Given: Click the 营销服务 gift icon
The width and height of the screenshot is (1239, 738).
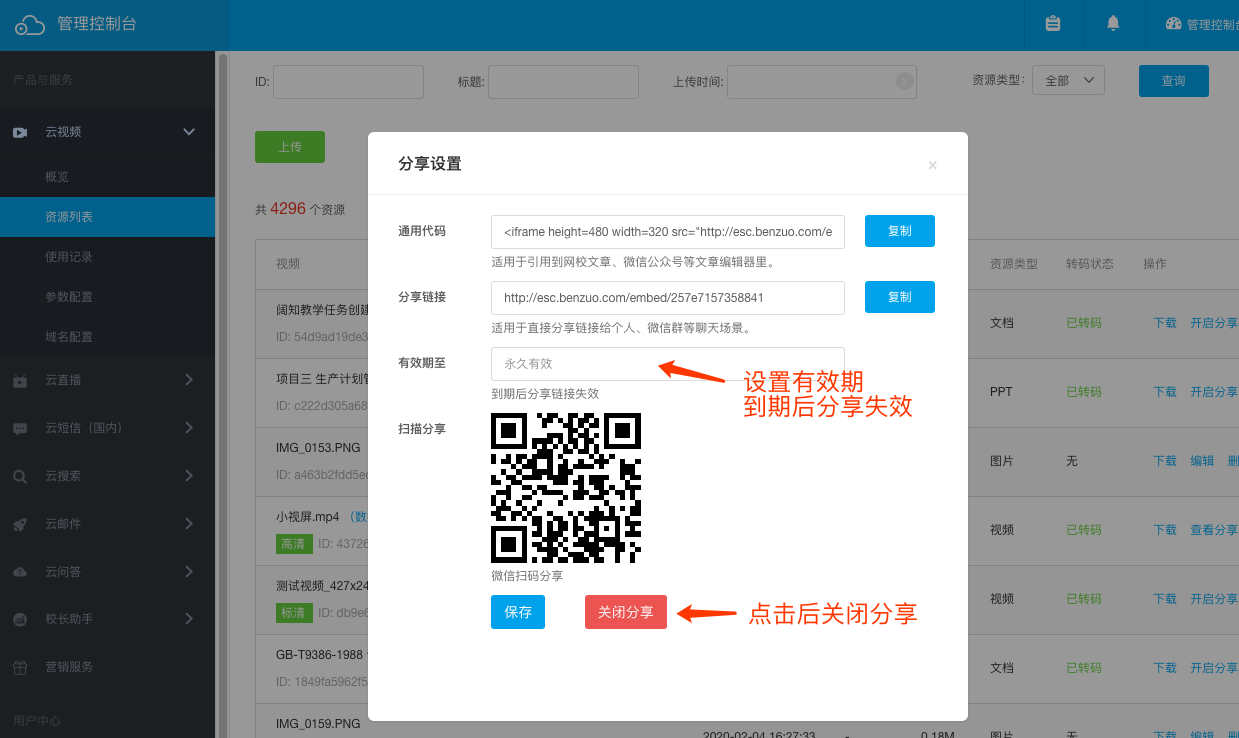Looking at the screenshot, I should click(x=20, y=668).
